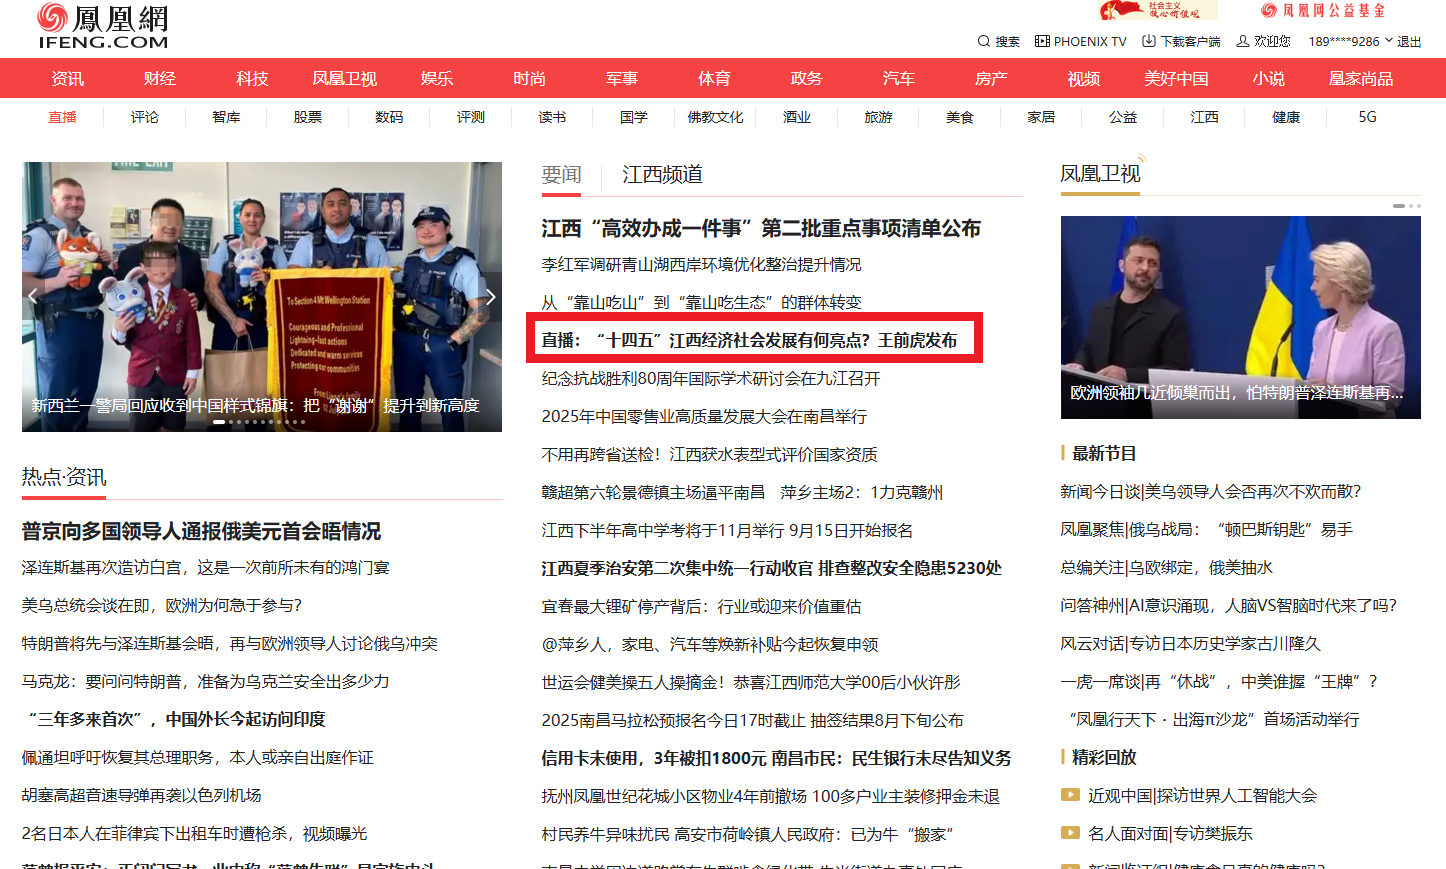Open 皇家尚品 in main navigation

pos(1361,78)
